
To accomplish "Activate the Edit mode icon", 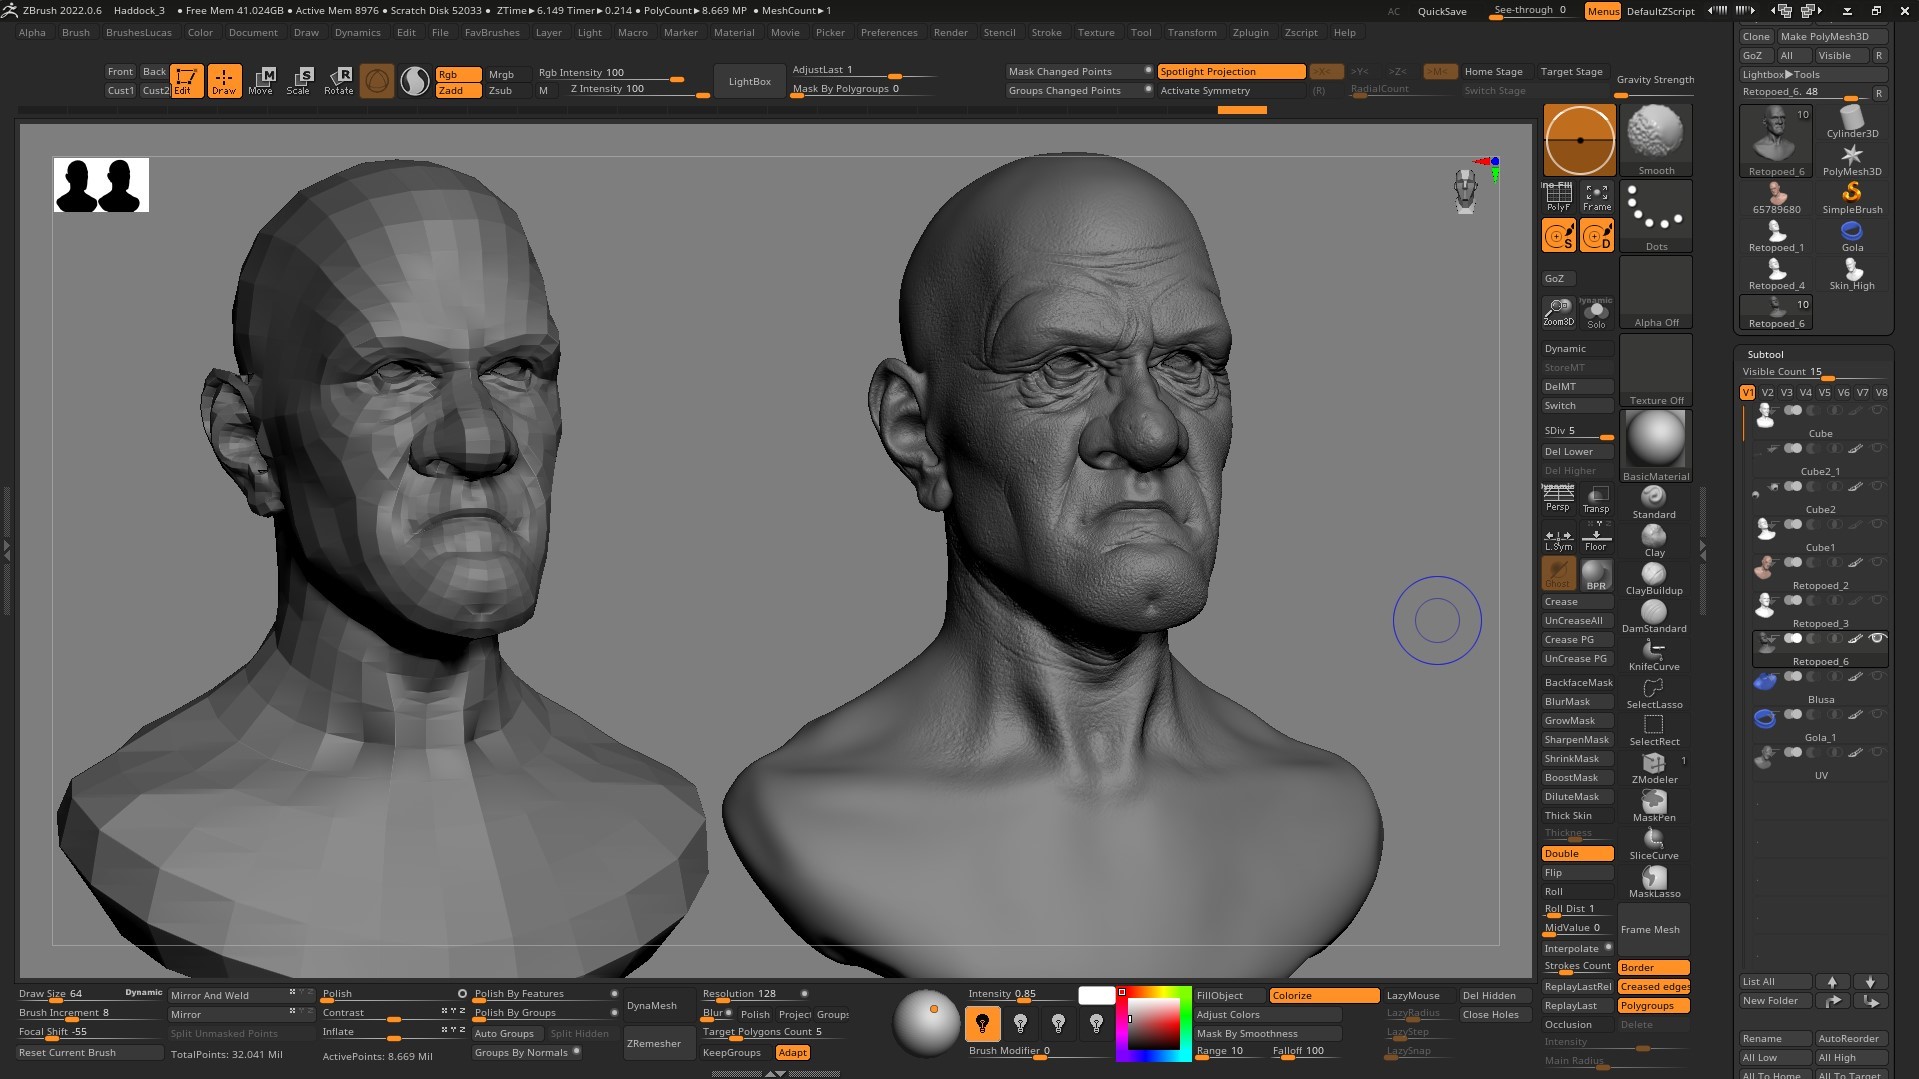I will click(186, 81).
